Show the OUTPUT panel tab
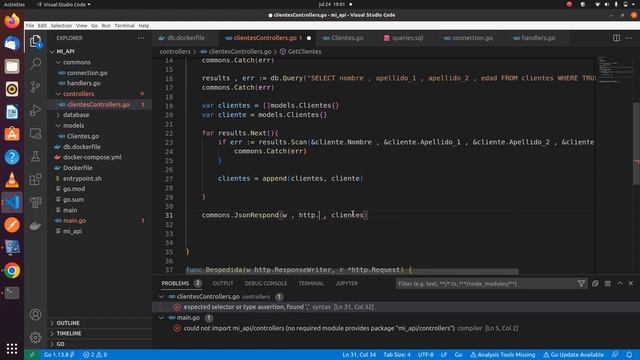 223,283
